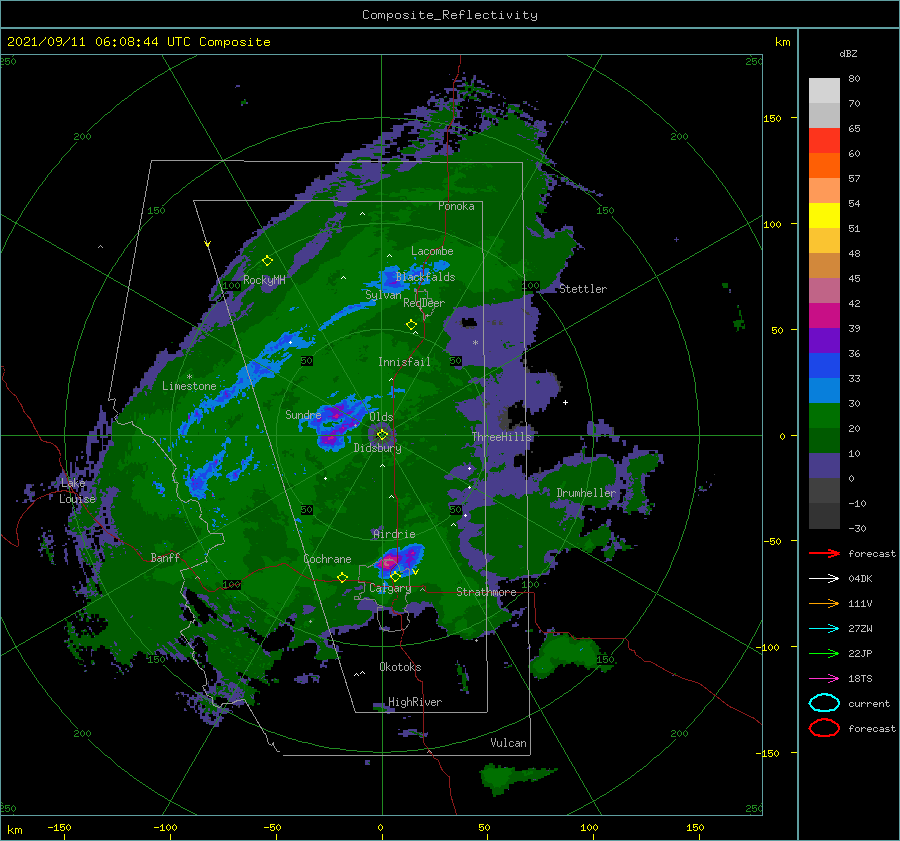Viewport: 900px width, 841px height.
Task: Click the Airdrie city label
Action: [x=394, y=534]
